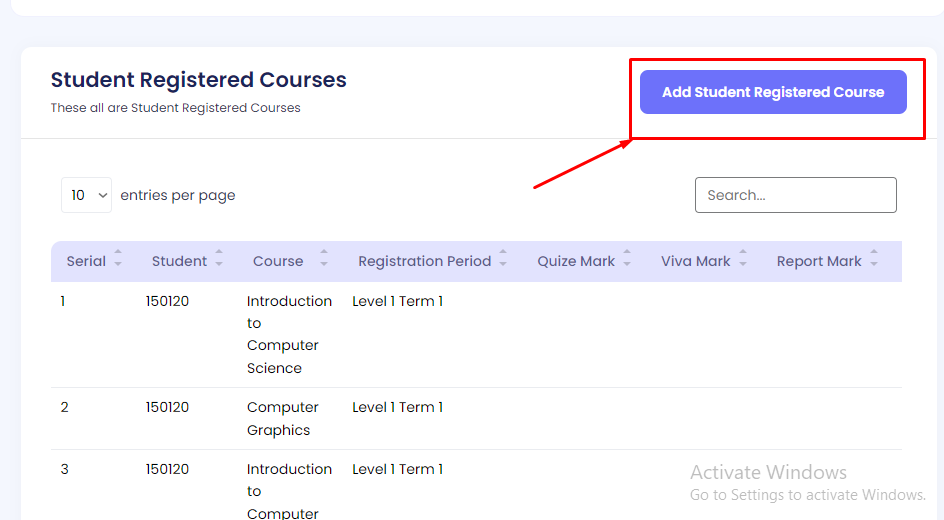944x520 pixels.
Task: Sort by Report Mark header text
Action: [x=818, y=261]
